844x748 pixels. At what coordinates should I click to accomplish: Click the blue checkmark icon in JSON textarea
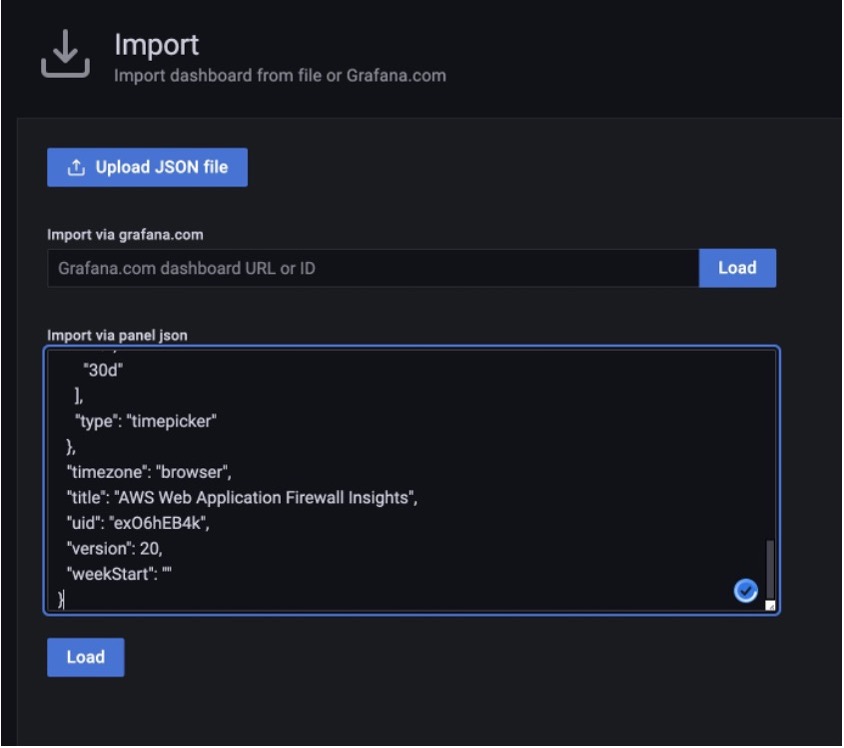coord(745,591)
